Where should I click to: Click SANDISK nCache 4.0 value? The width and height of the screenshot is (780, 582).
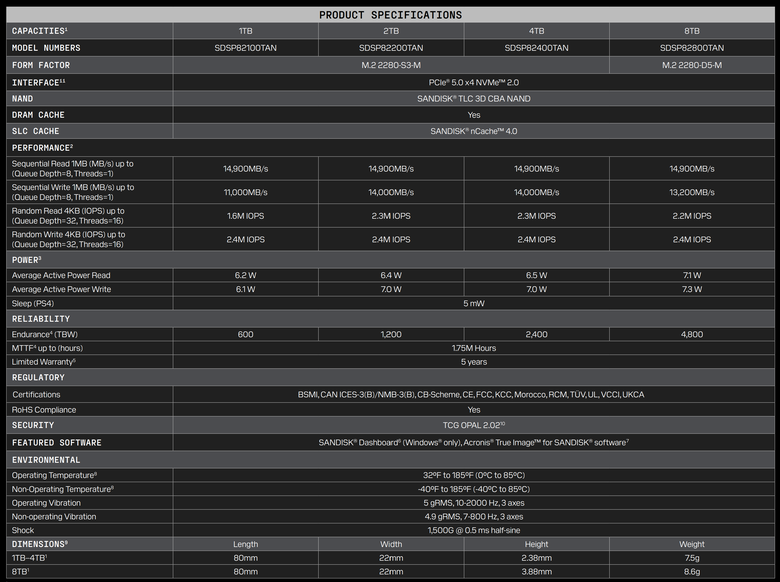click(x=474, y=131)
